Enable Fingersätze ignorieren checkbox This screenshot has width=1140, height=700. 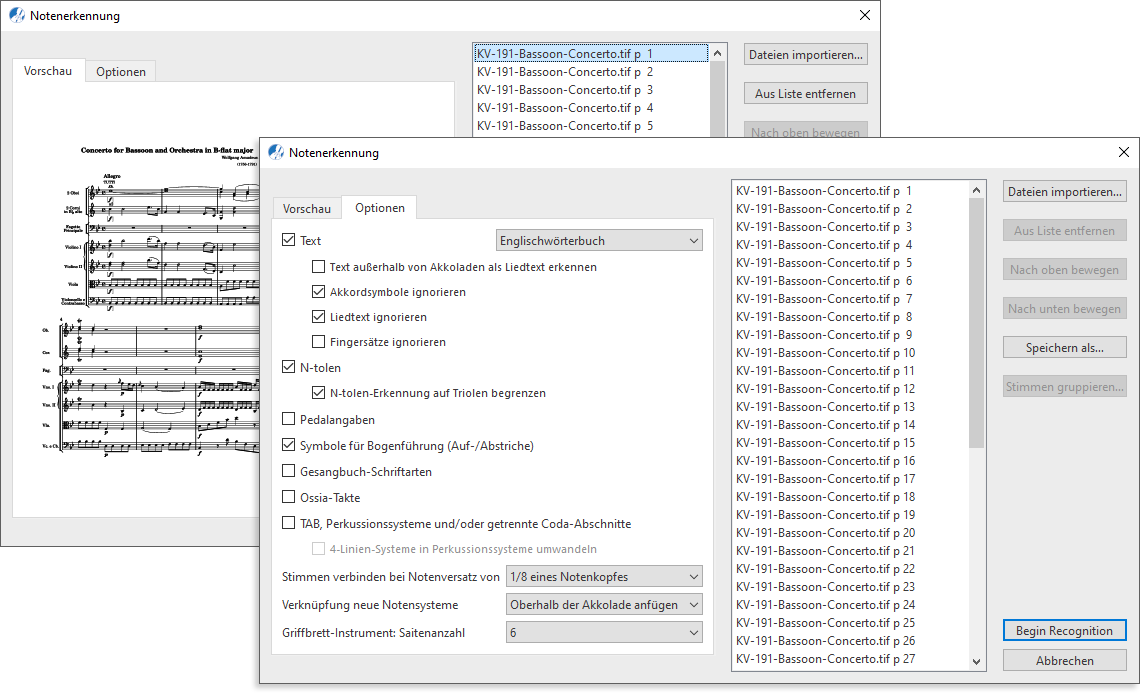click(319, 342)
